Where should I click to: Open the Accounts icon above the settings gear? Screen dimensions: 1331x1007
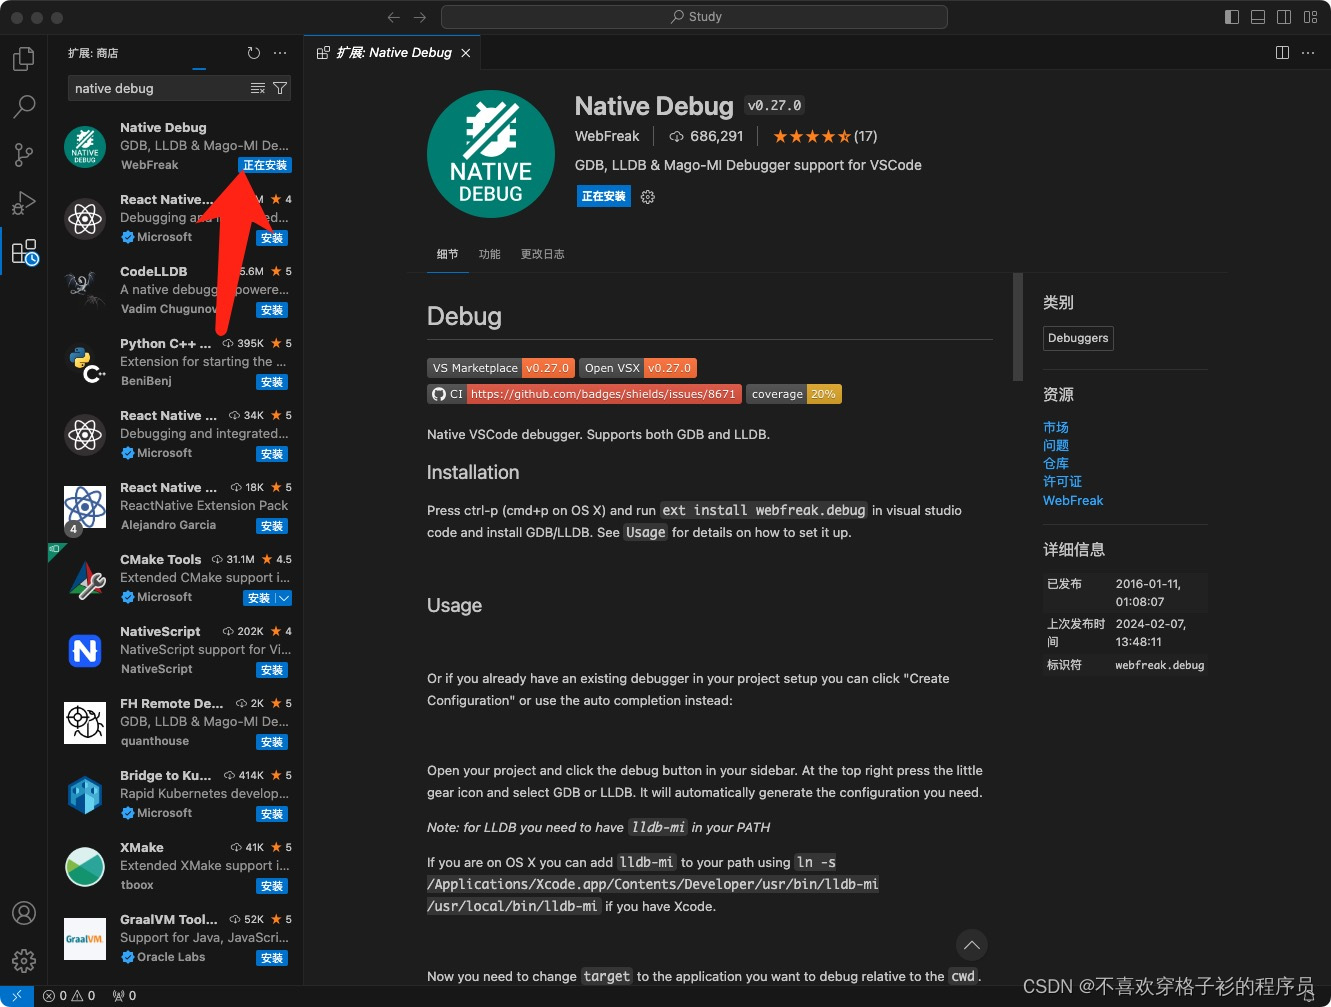coord(22,913)
